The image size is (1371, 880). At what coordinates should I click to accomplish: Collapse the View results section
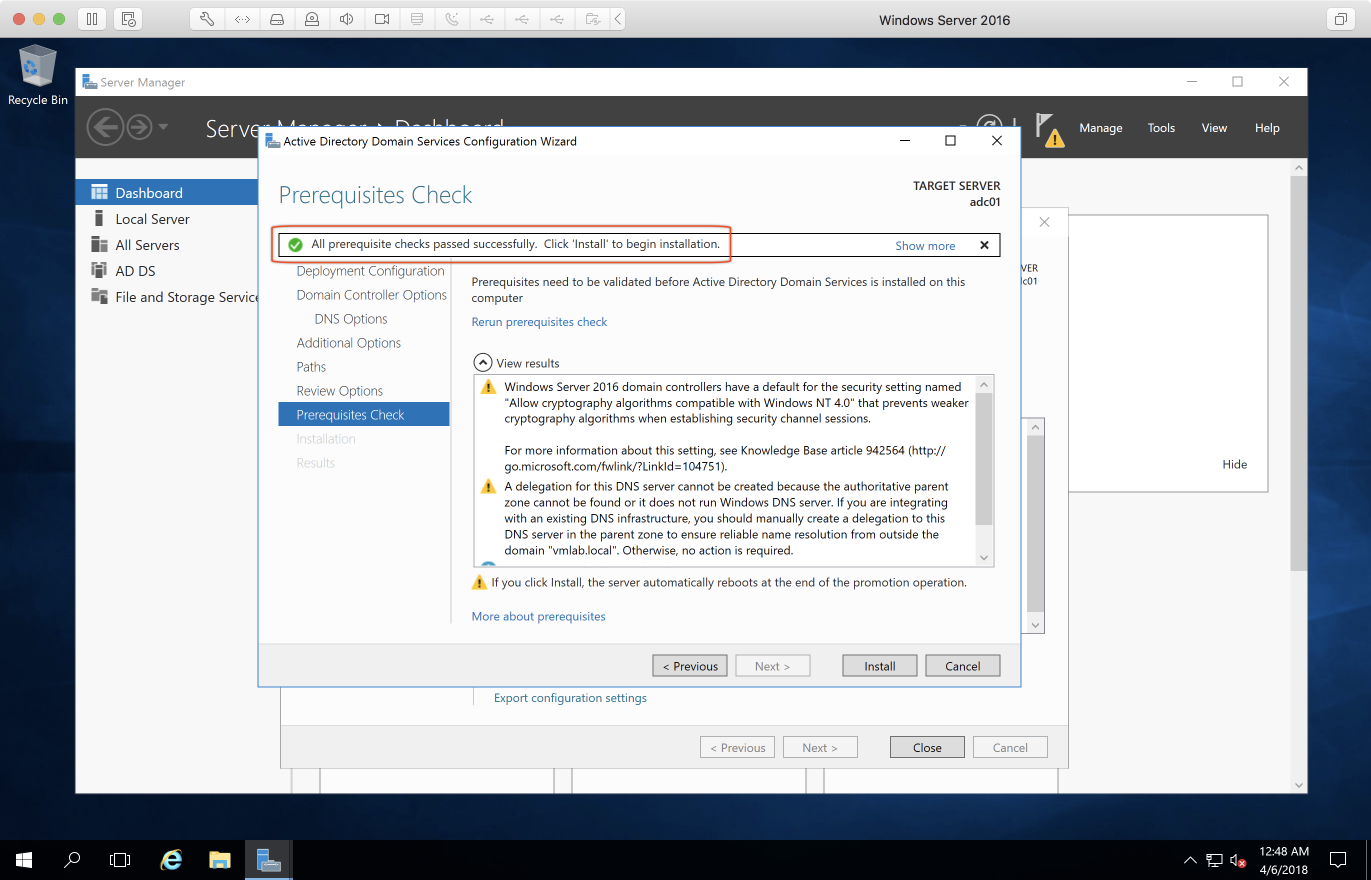point(482,363)
